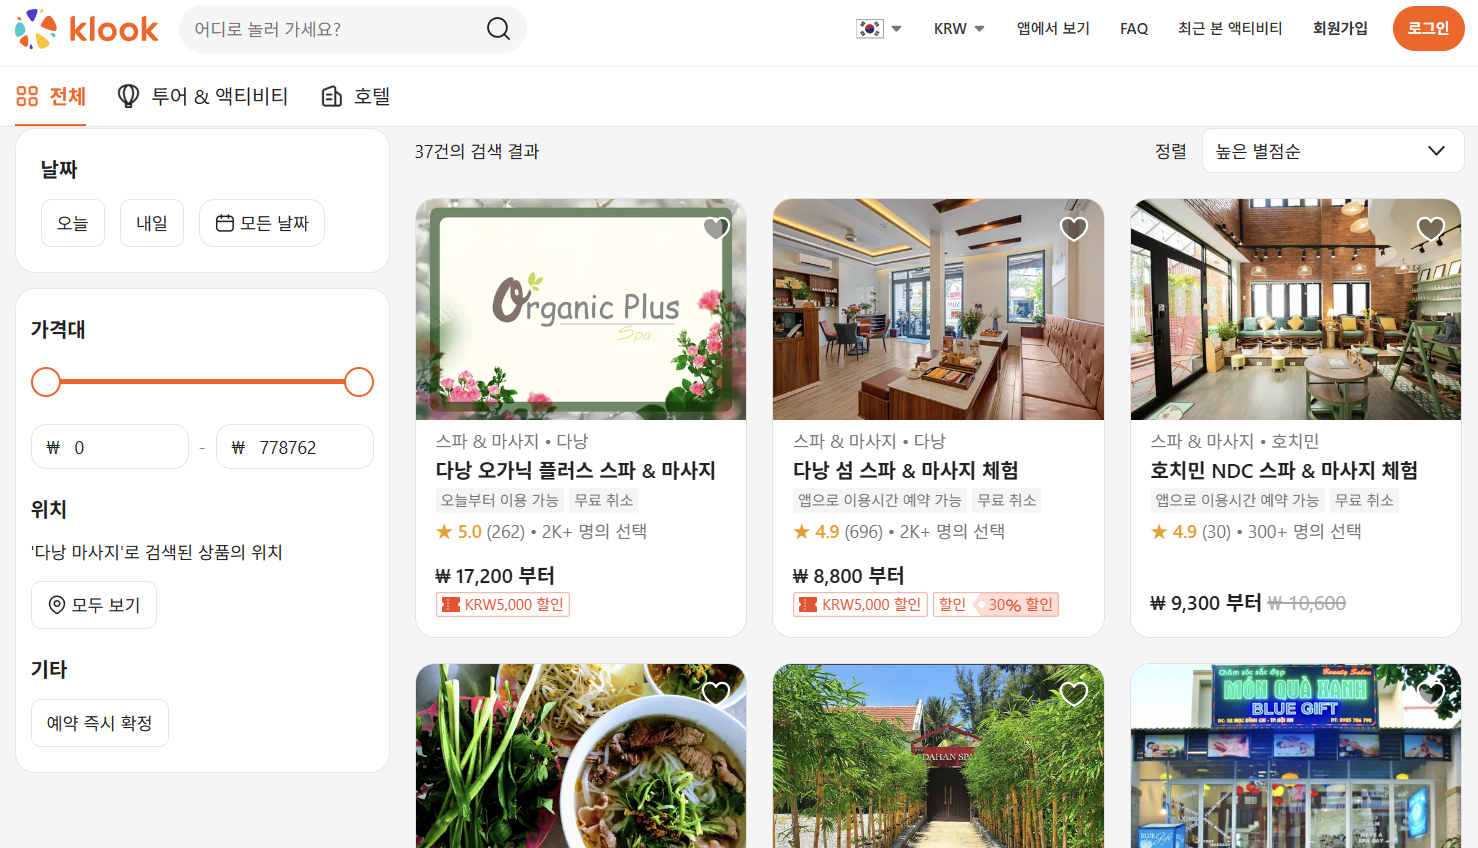The width and height of the screenshot is (1478, 848).
Task: Click the Klook logo
Action: point(87,29)
